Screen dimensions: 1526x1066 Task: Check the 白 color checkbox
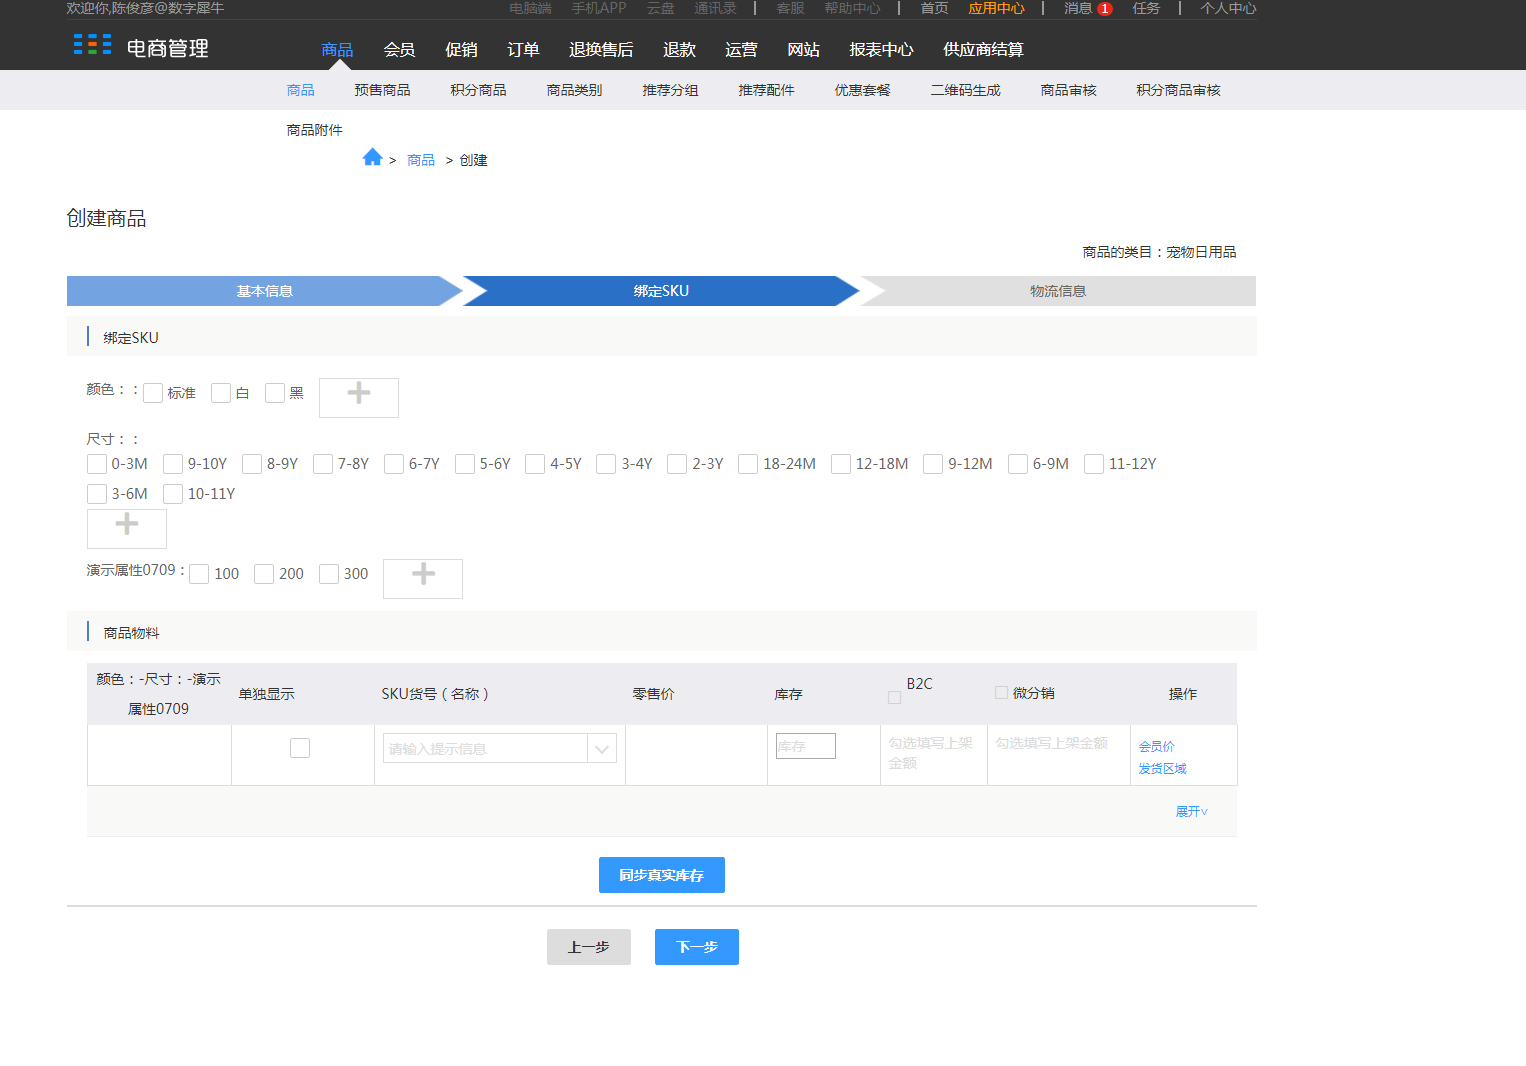tap(221, 393)
